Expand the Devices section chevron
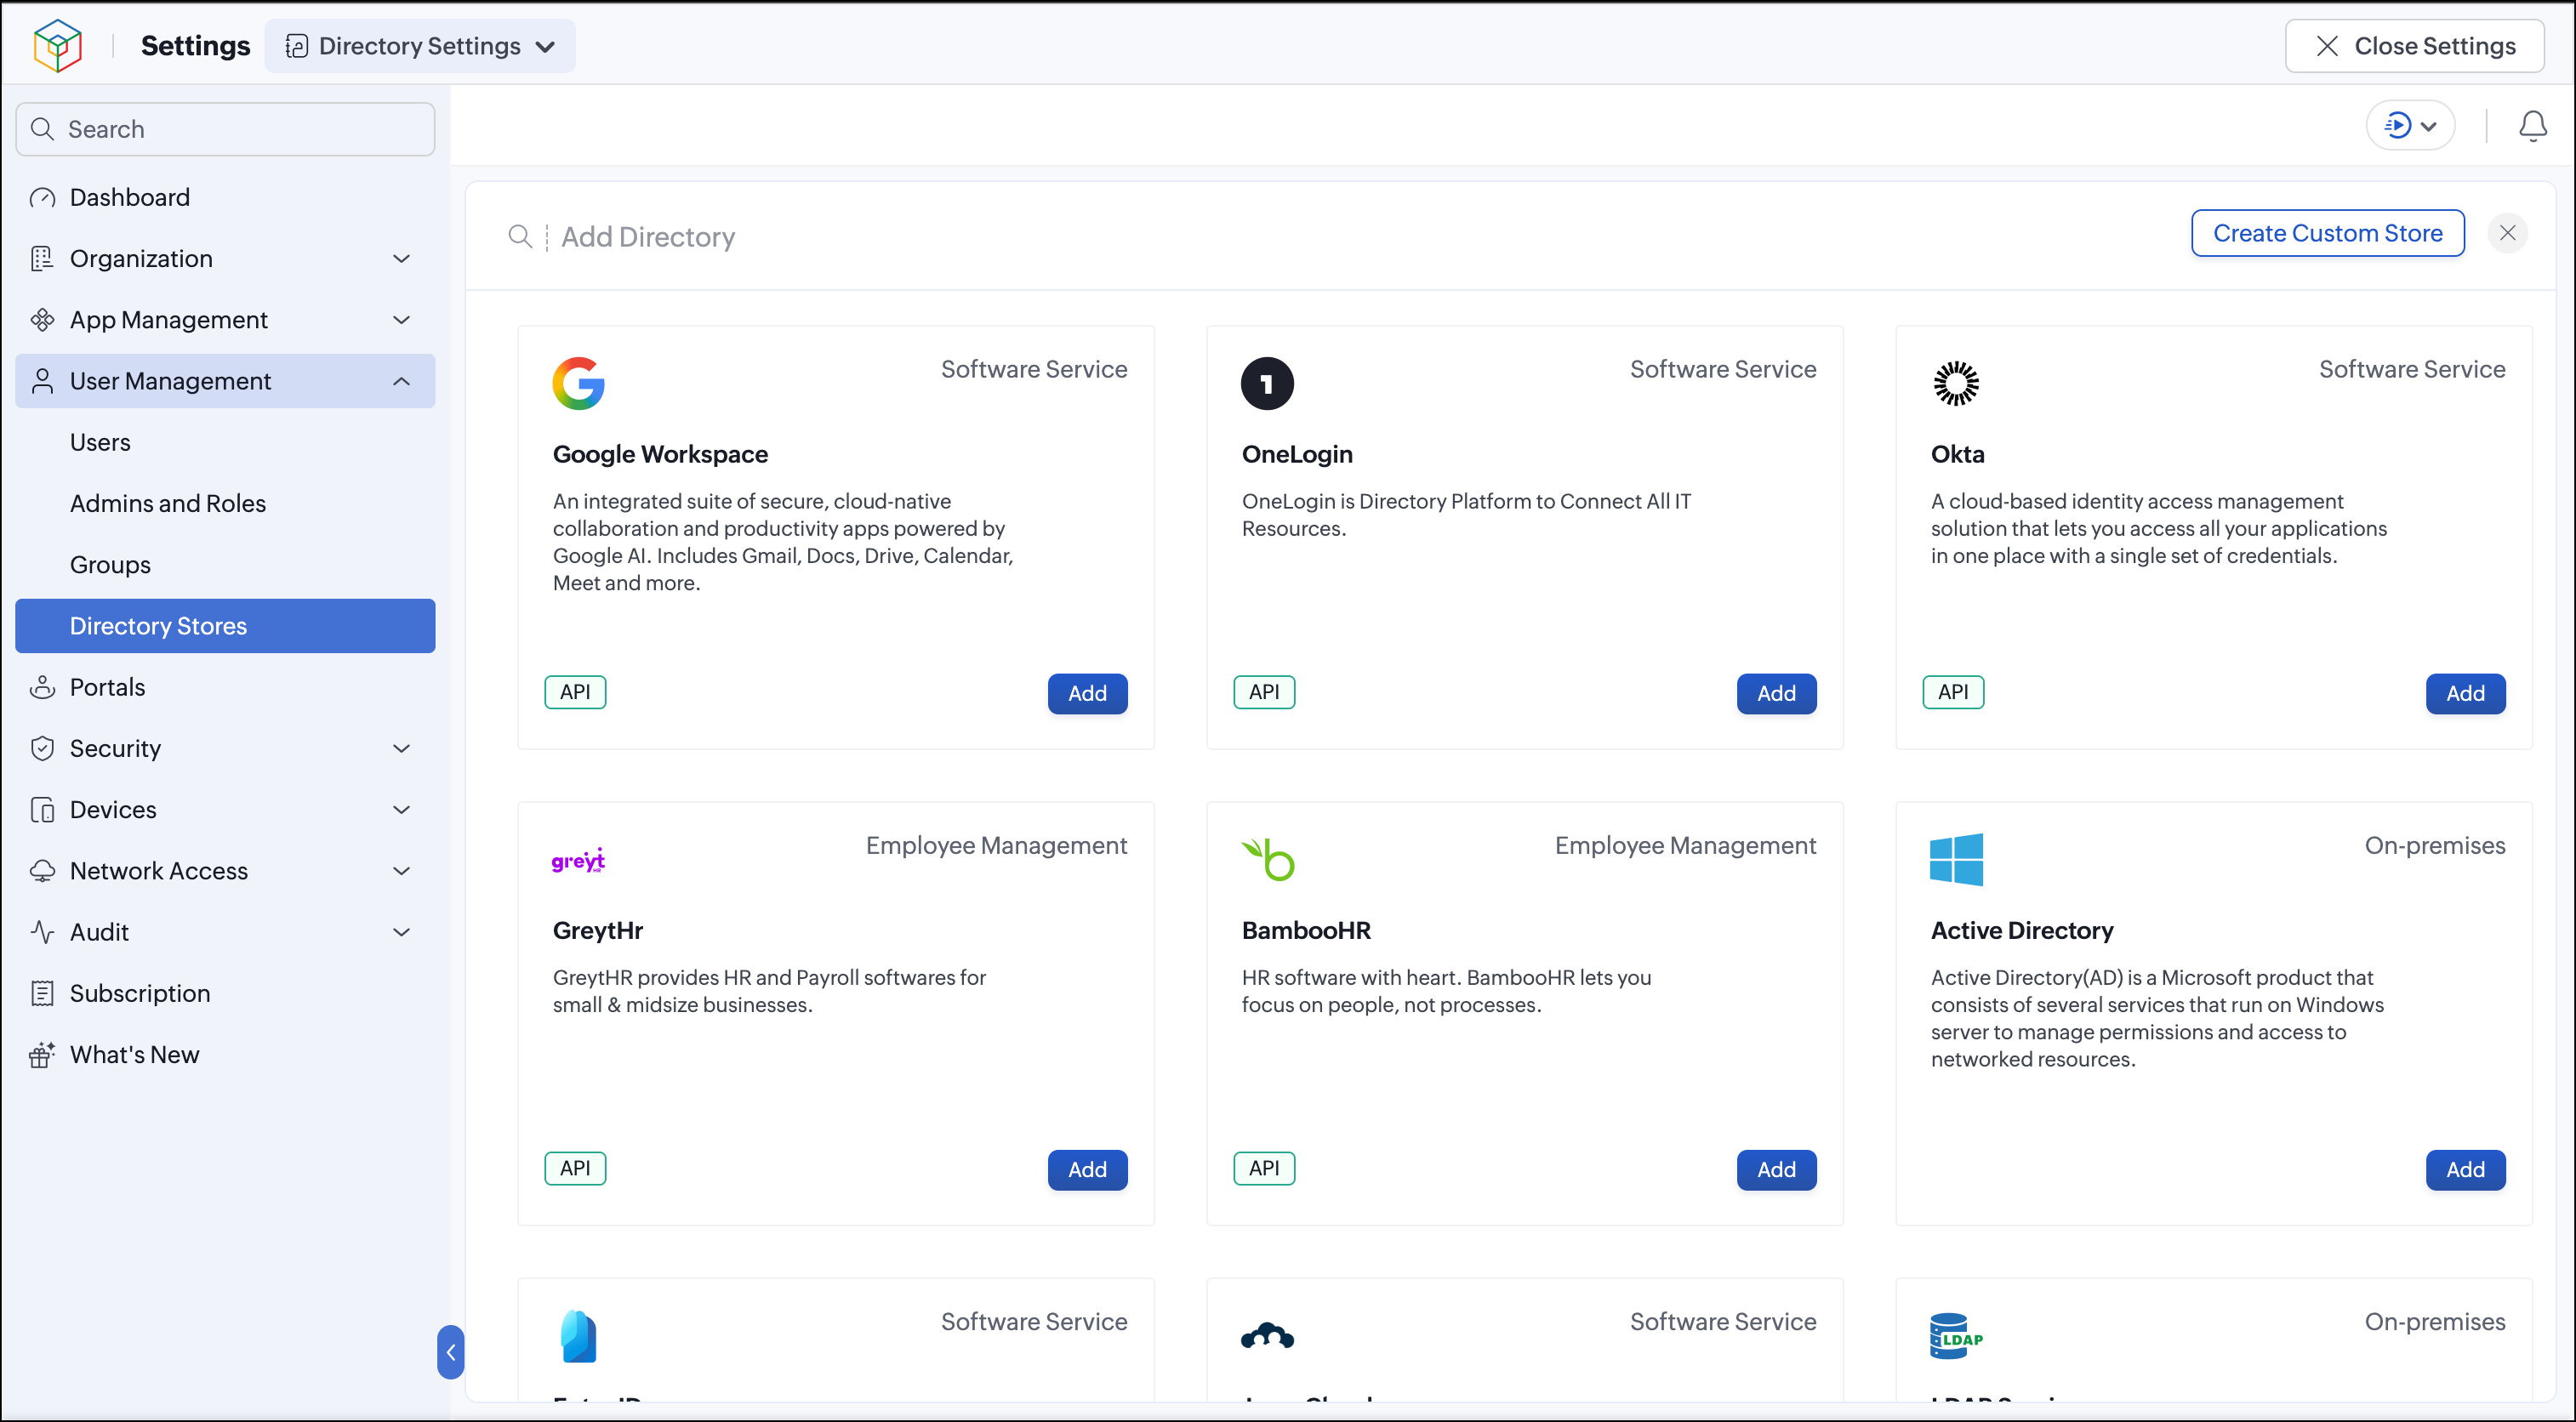 point(402,810)
